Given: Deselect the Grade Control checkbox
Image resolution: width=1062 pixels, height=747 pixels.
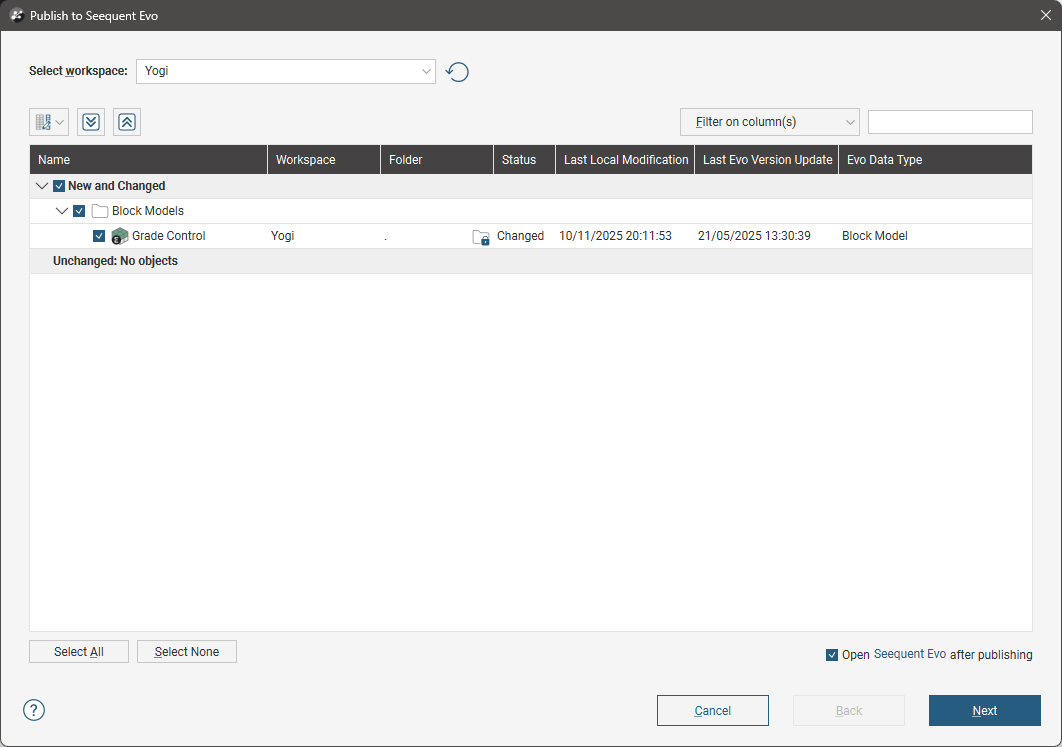Looking at the screenshot, I should (x=99, y=236).
